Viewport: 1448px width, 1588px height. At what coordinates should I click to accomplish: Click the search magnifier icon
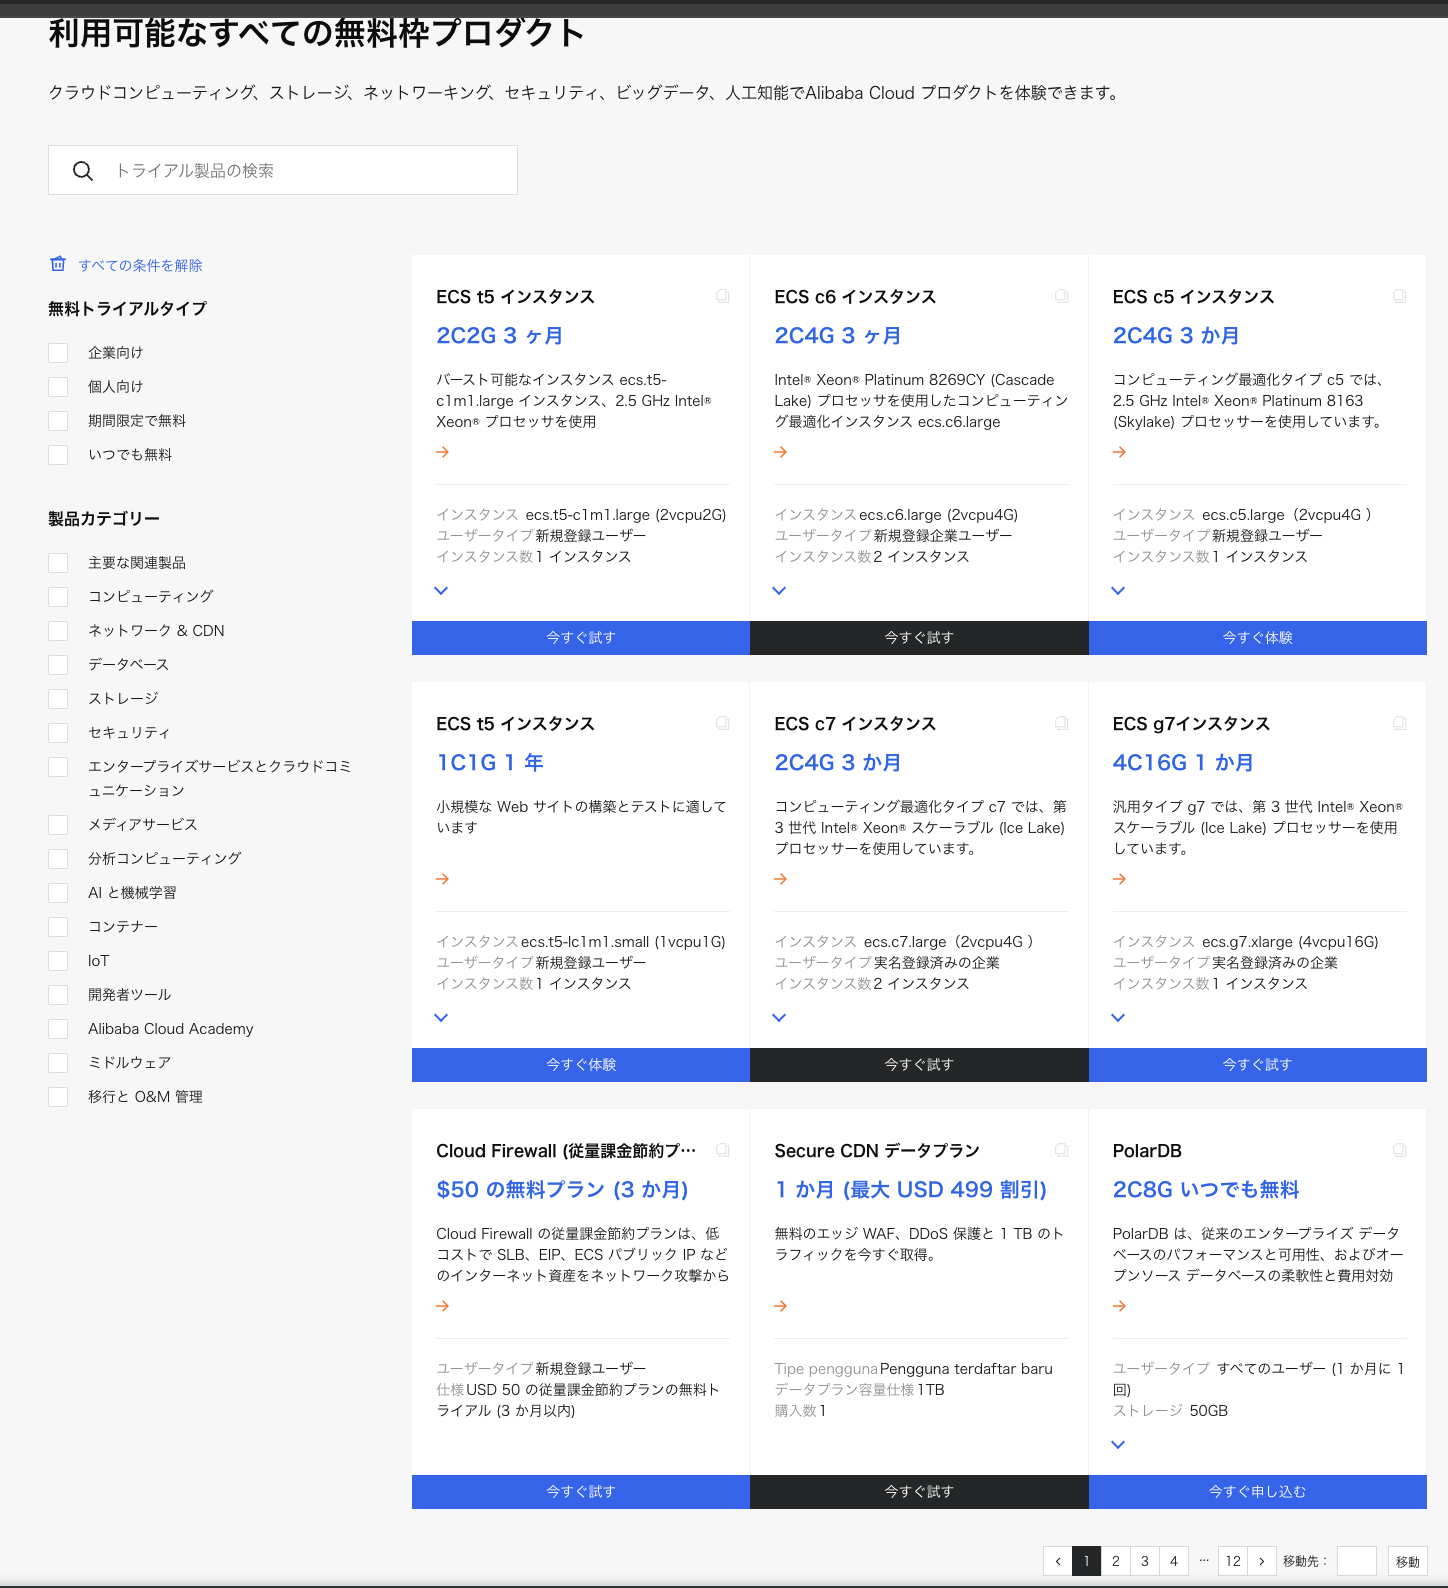[83, 171]
